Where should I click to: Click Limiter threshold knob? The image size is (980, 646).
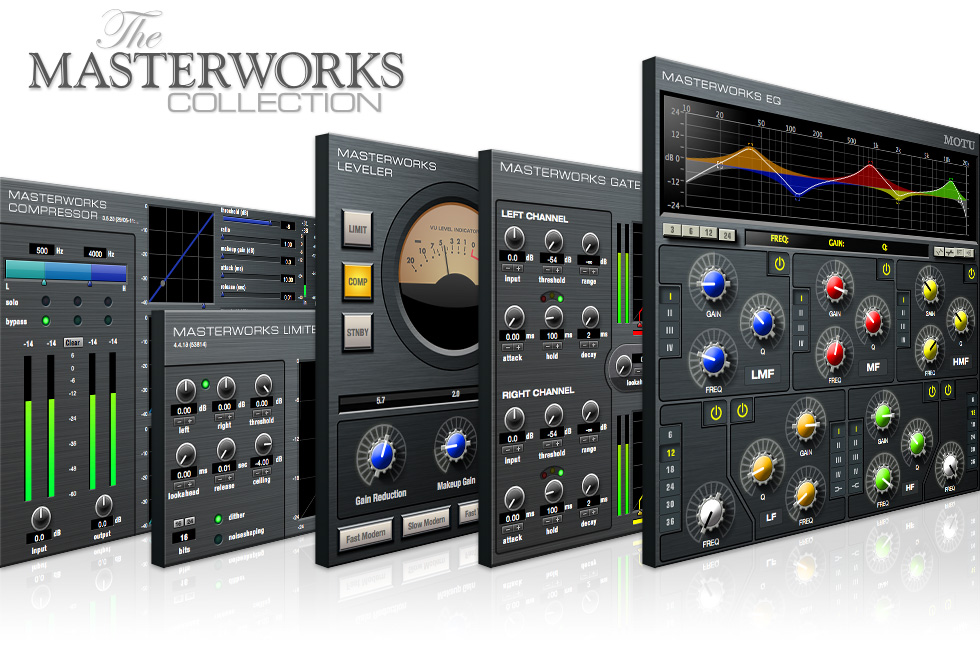coord(263,385)
